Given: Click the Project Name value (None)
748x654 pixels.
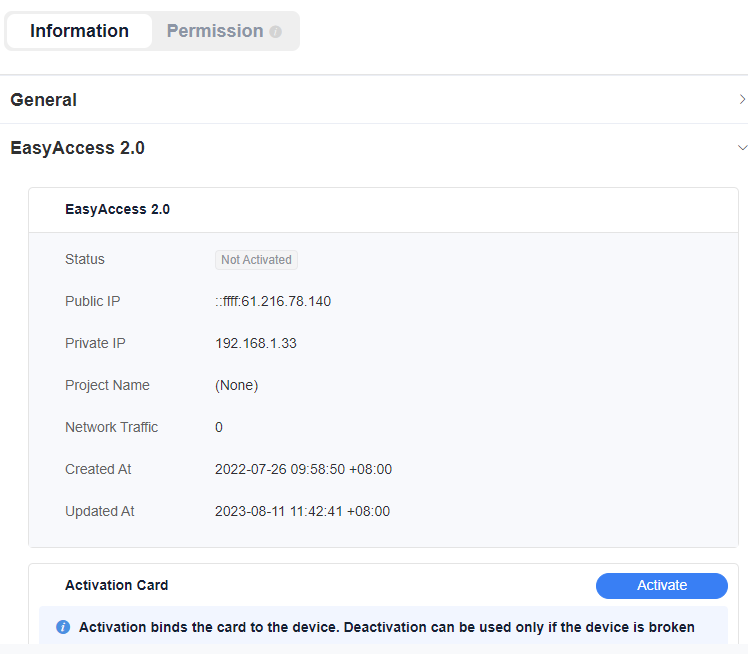Looking at the screenshot, I should (x=237, y=385).
